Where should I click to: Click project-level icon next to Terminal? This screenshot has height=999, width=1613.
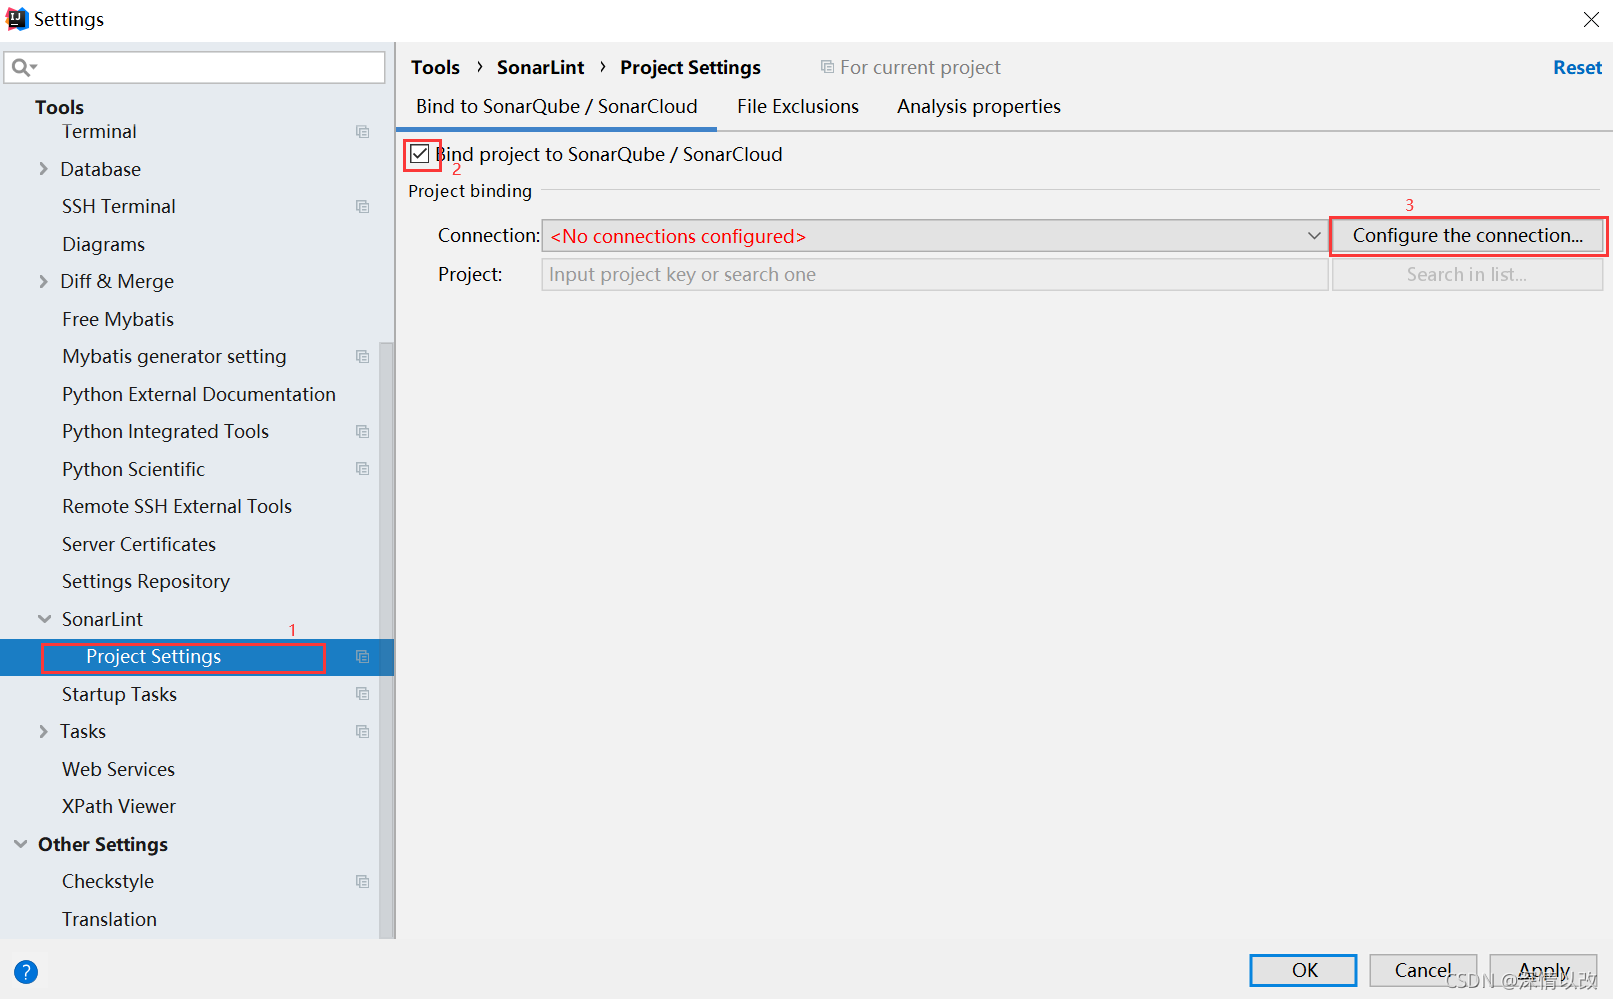click(x=362, y=132)
